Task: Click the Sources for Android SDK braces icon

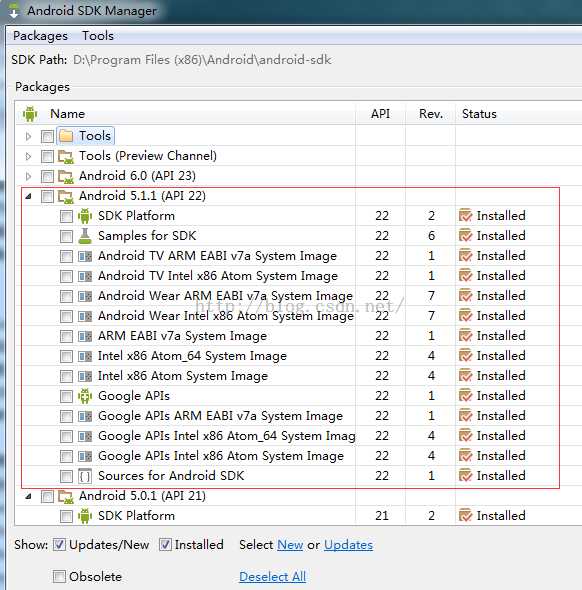Action: pos(85,476)
